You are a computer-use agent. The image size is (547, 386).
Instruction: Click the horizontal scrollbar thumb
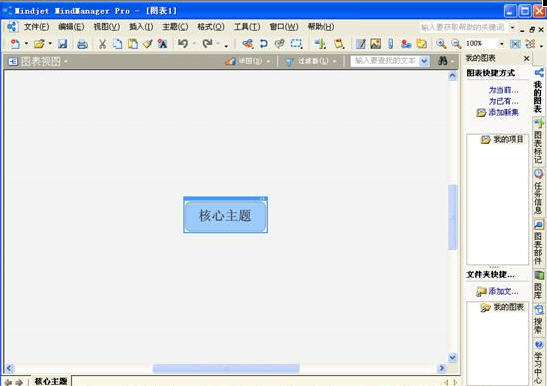[226, 368]
